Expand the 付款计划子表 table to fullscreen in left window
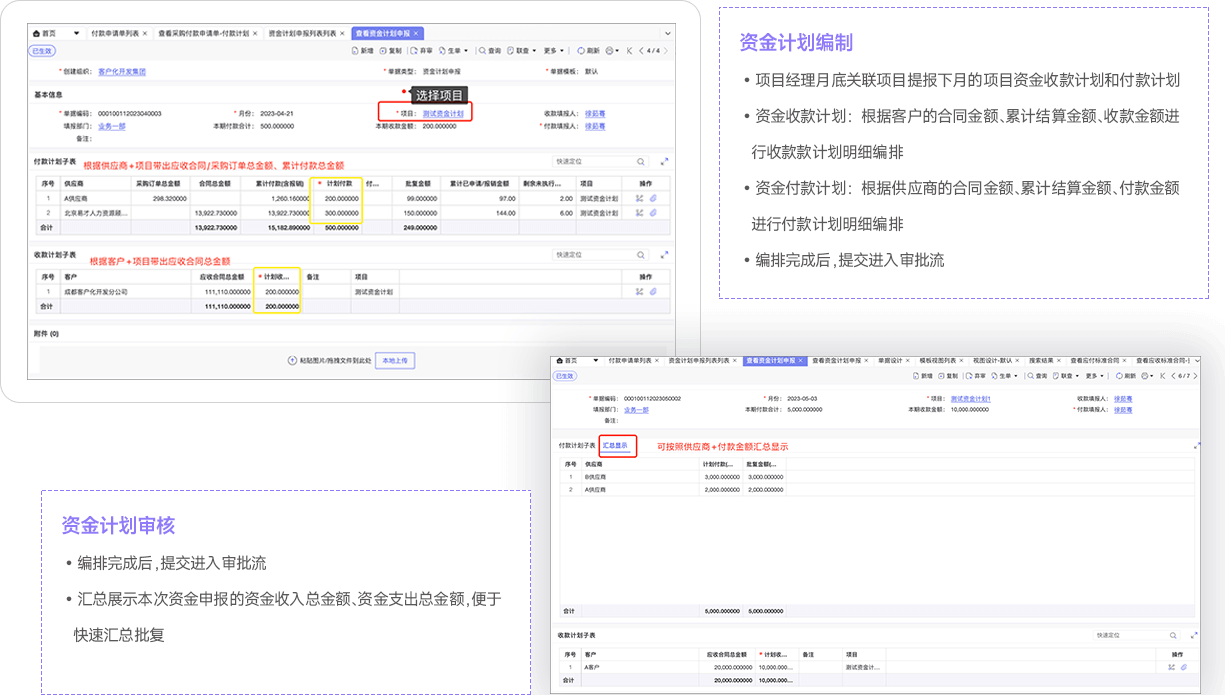The image size is (1225, 695). 664,161
